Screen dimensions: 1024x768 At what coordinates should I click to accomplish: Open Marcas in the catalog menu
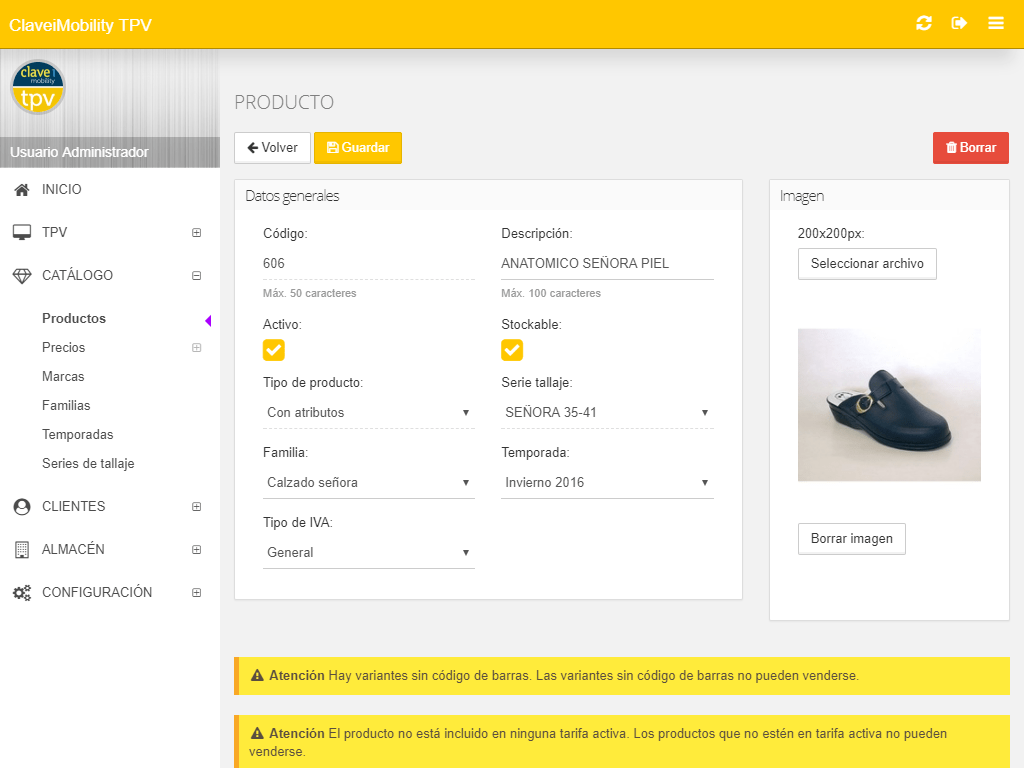point(63,377)
